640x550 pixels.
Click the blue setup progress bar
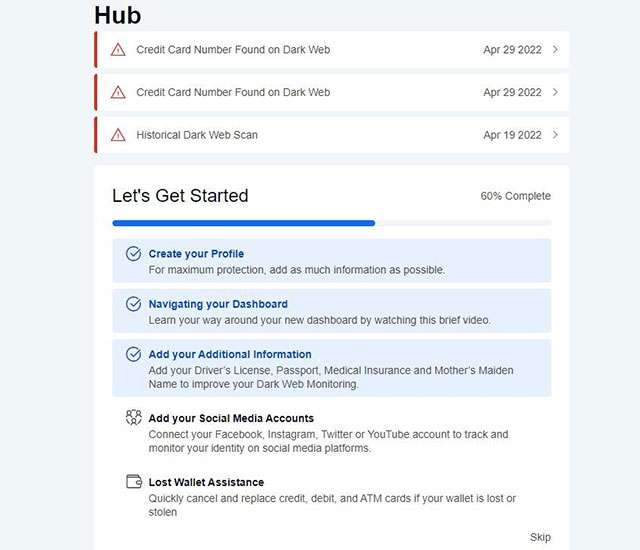pos(243,223)
